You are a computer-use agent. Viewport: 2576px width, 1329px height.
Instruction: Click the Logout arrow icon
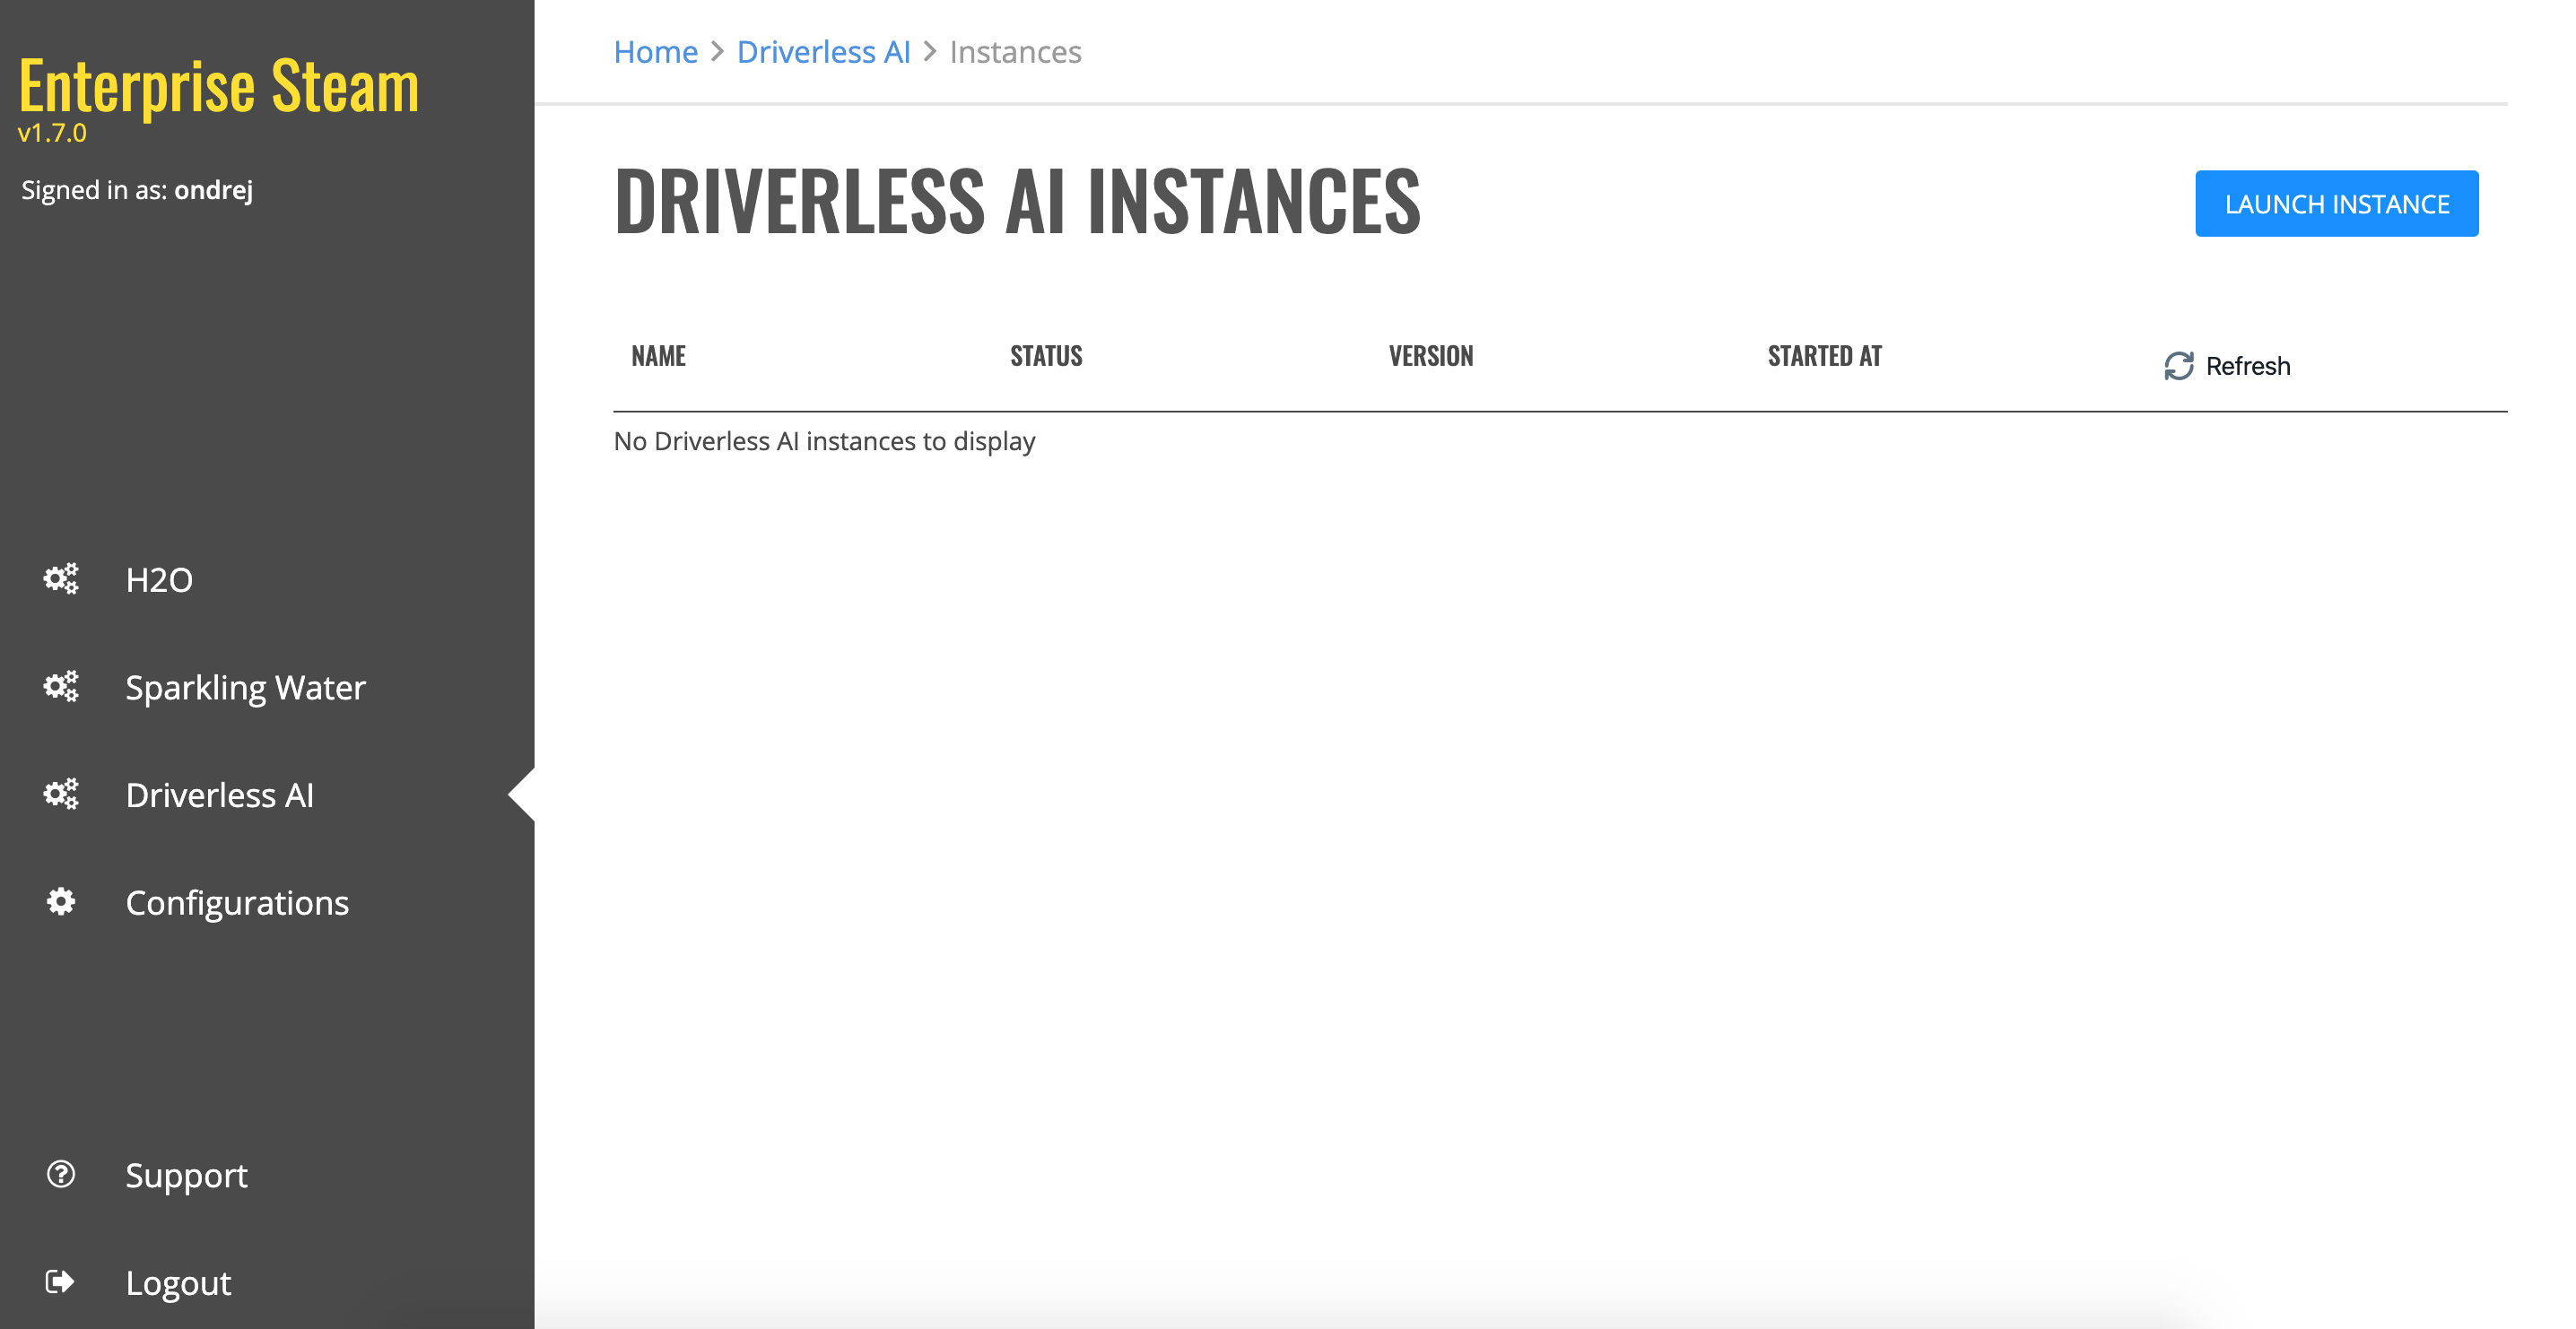(61, 1281)
